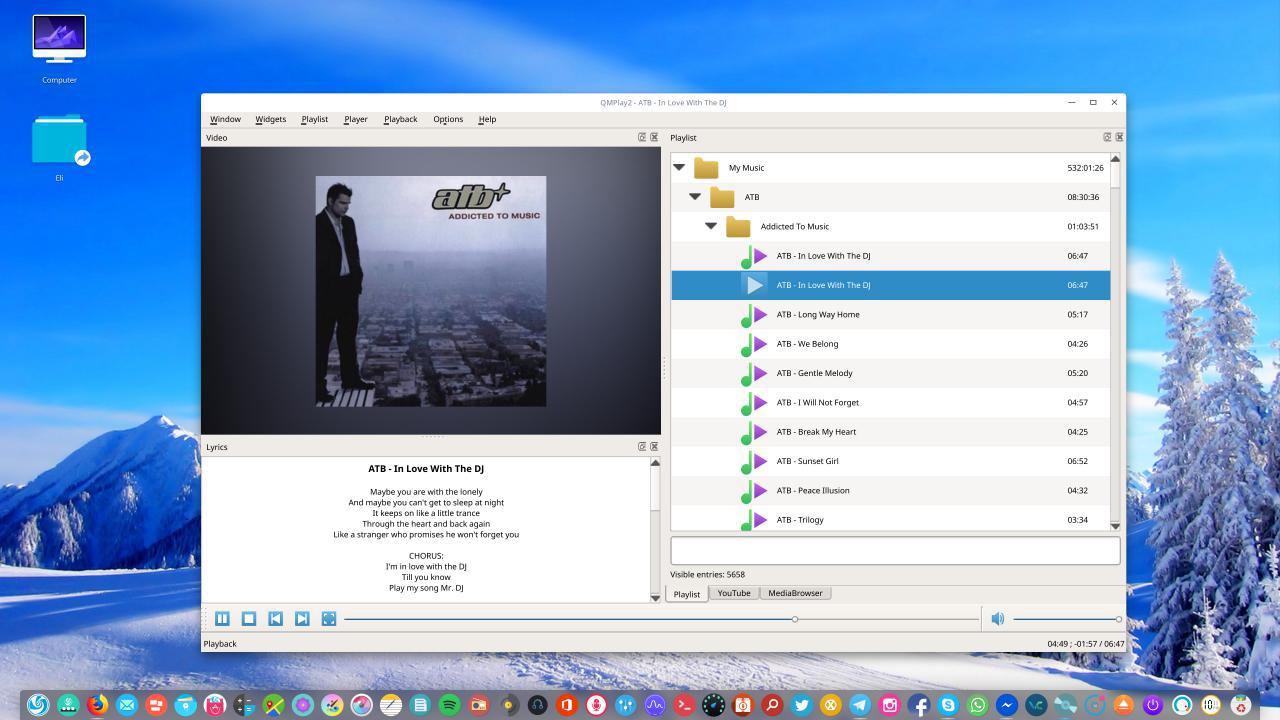This screenshot has width=1280, height=720.
Task: Select the Playlist tab at the bottom
Action: [687, 594]
